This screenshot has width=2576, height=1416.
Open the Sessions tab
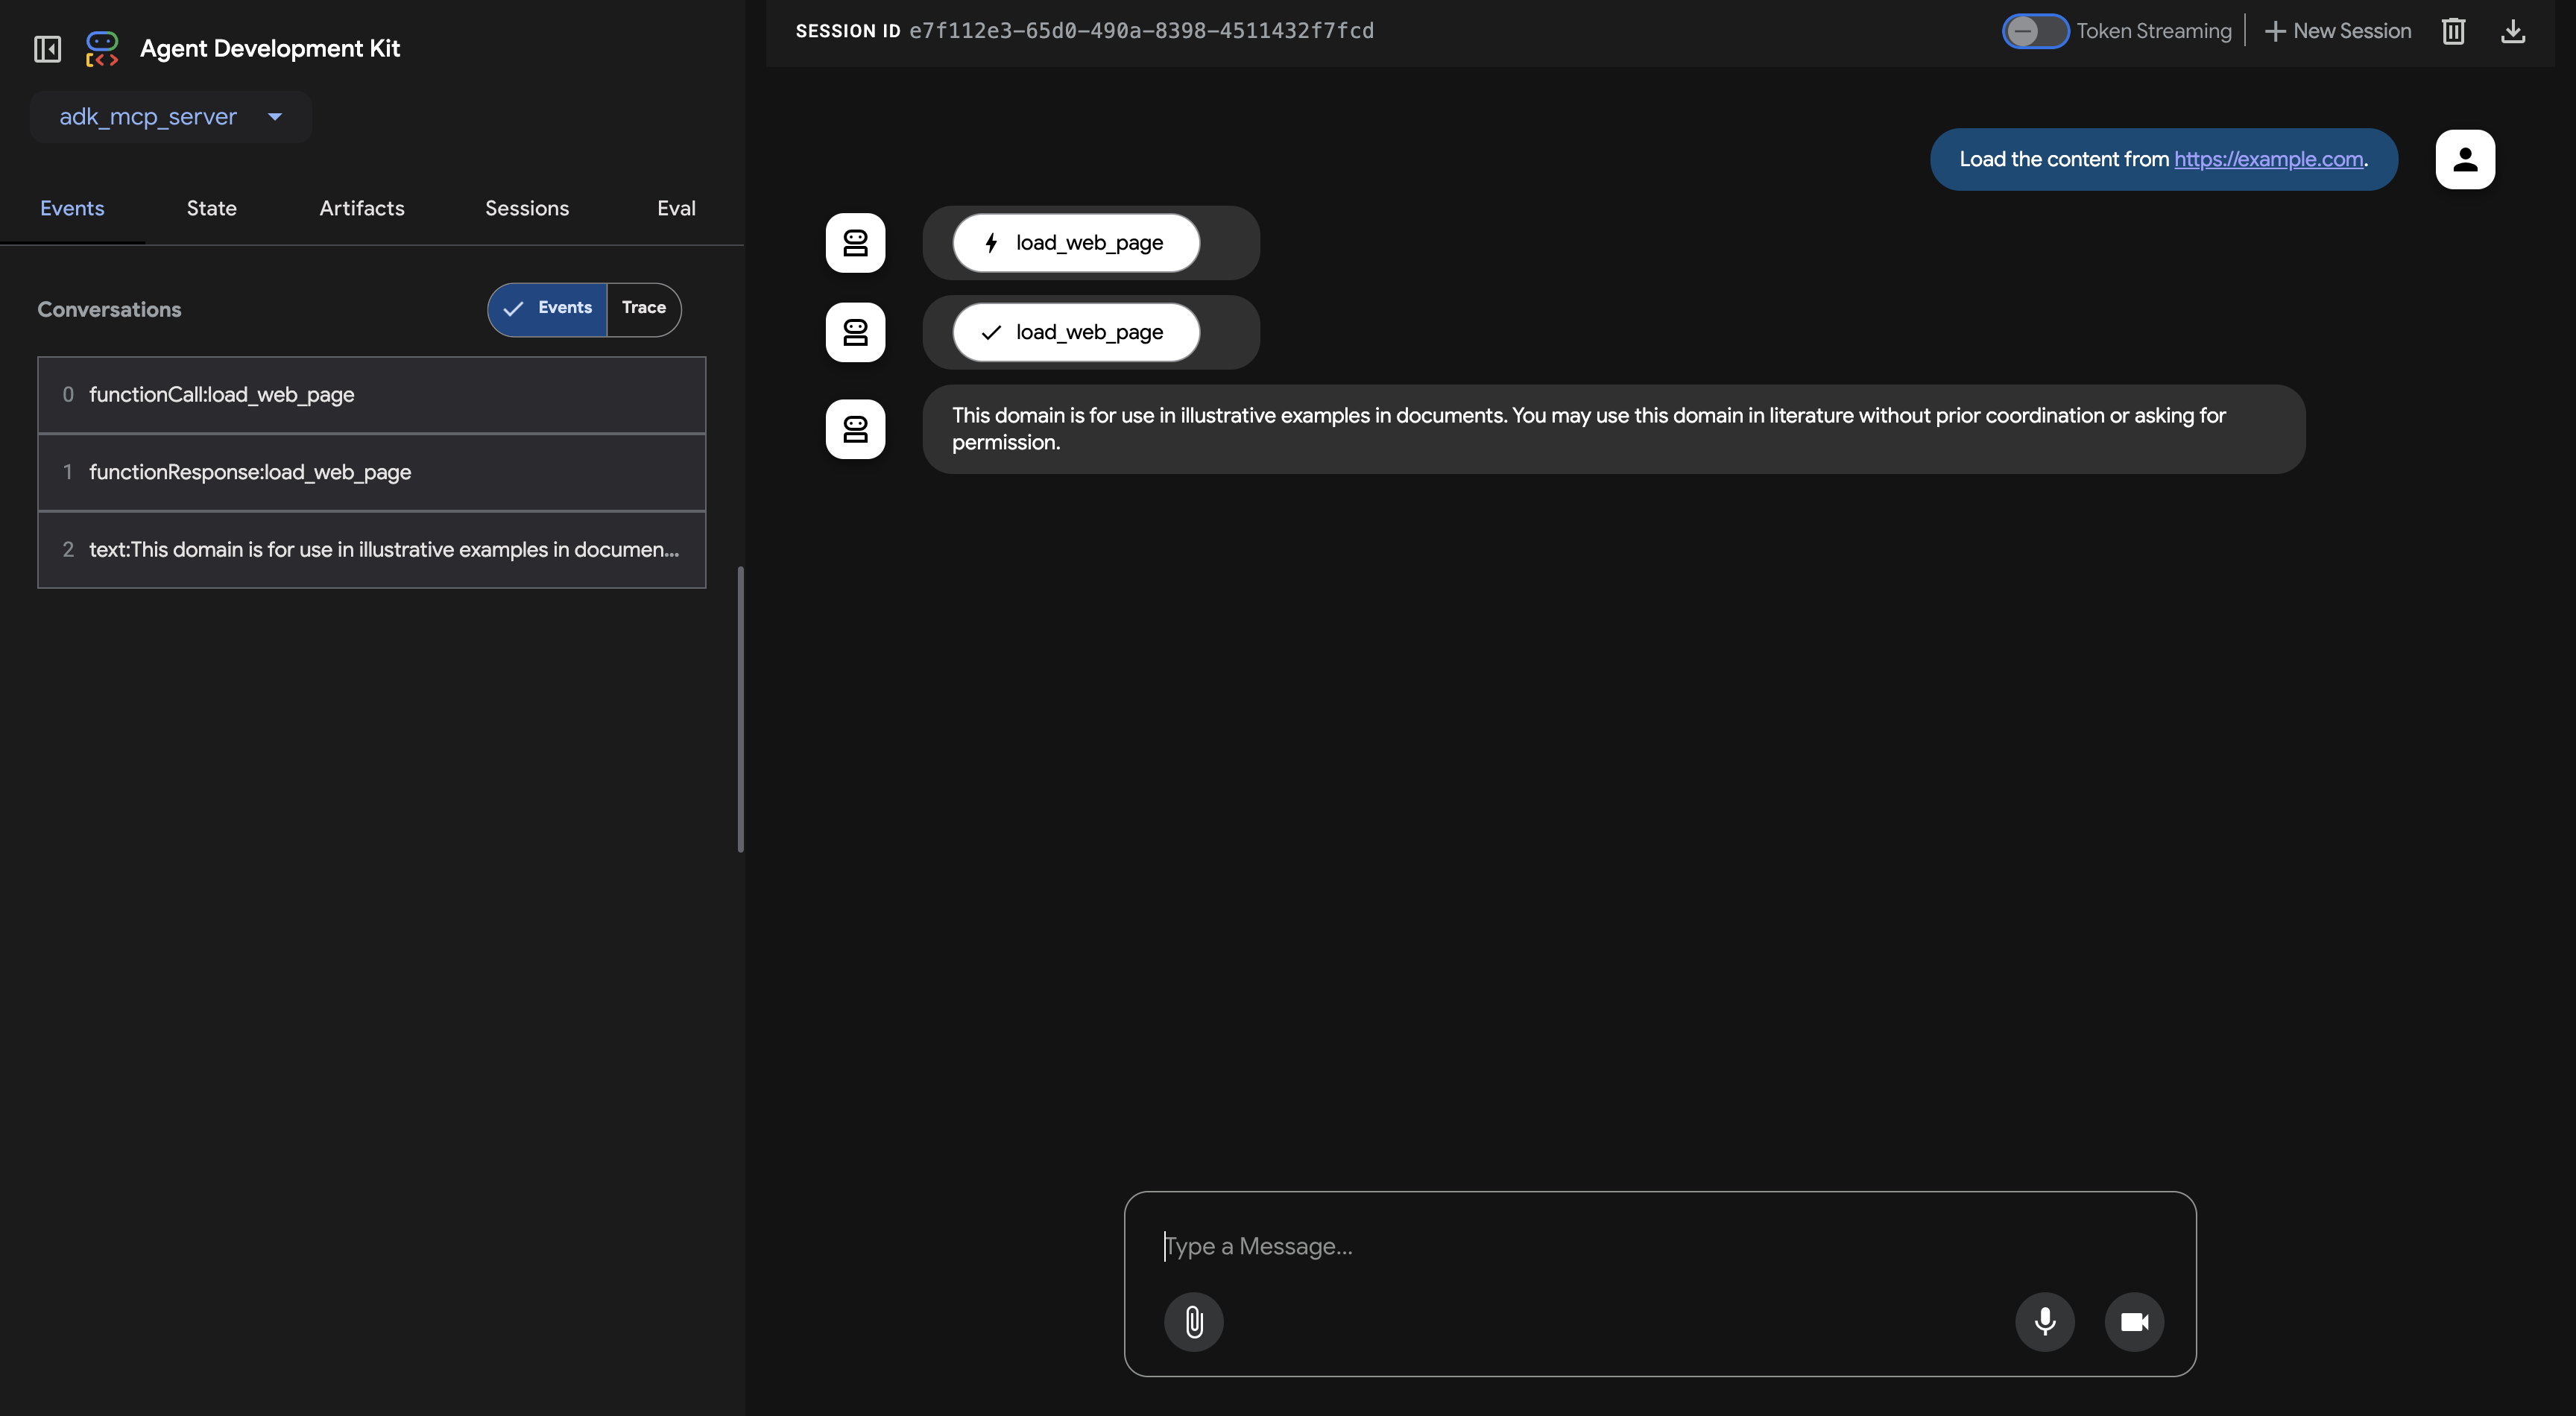[x=526, y=208]
